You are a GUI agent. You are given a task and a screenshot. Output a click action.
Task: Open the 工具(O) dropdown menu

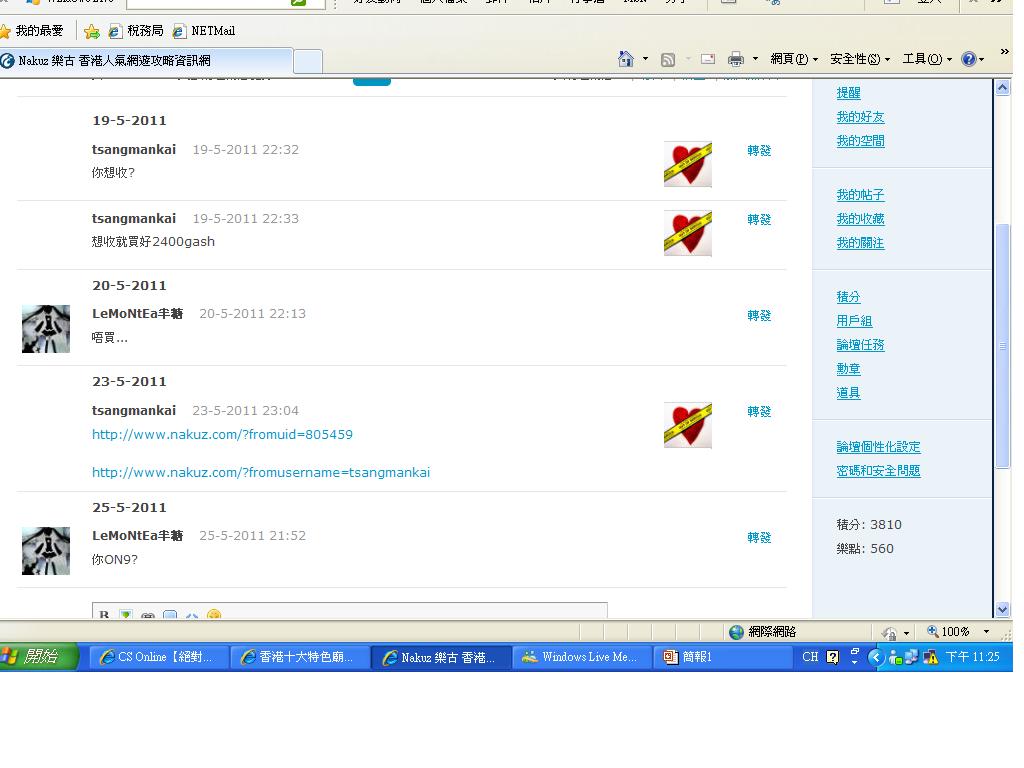[x=926, y=59]
